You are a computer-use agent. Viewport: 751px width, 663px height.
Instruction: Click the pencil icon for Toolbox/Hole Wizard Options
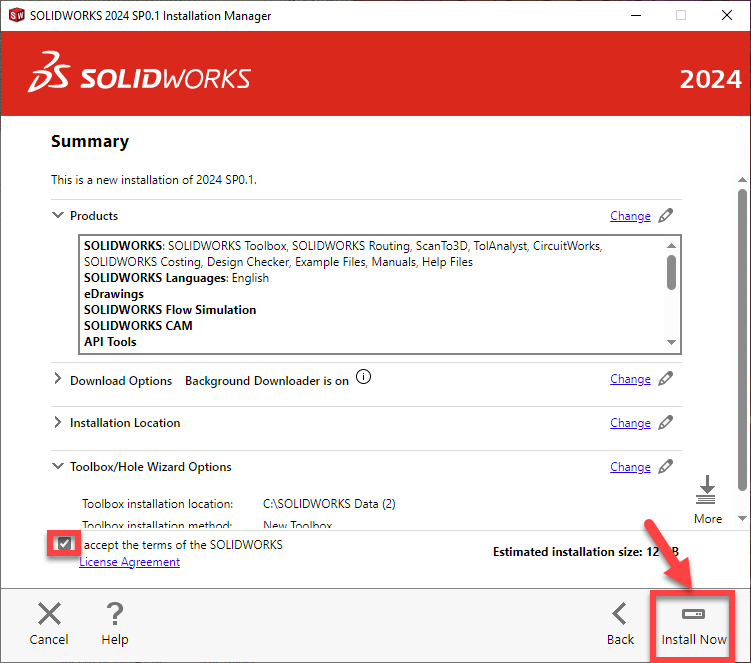point(666,467)
